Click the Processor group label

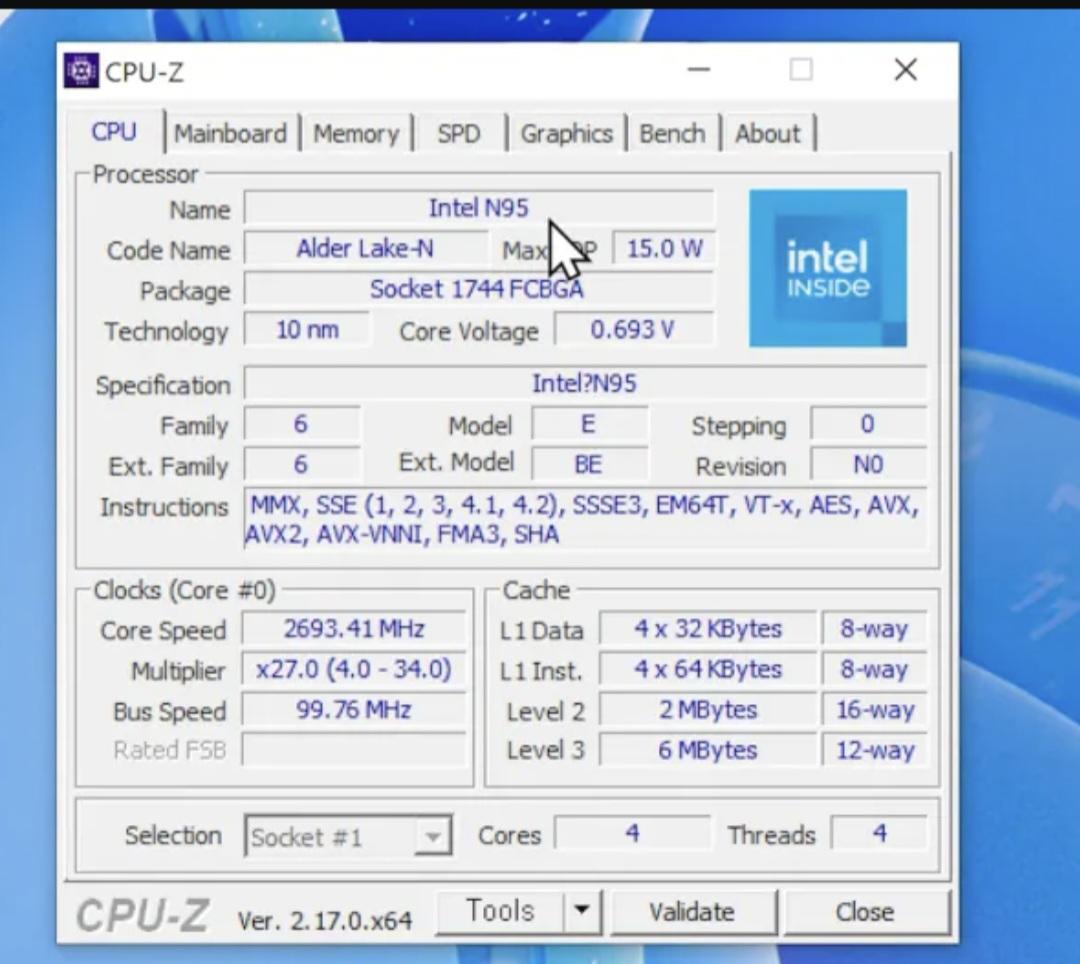[145, 174]
